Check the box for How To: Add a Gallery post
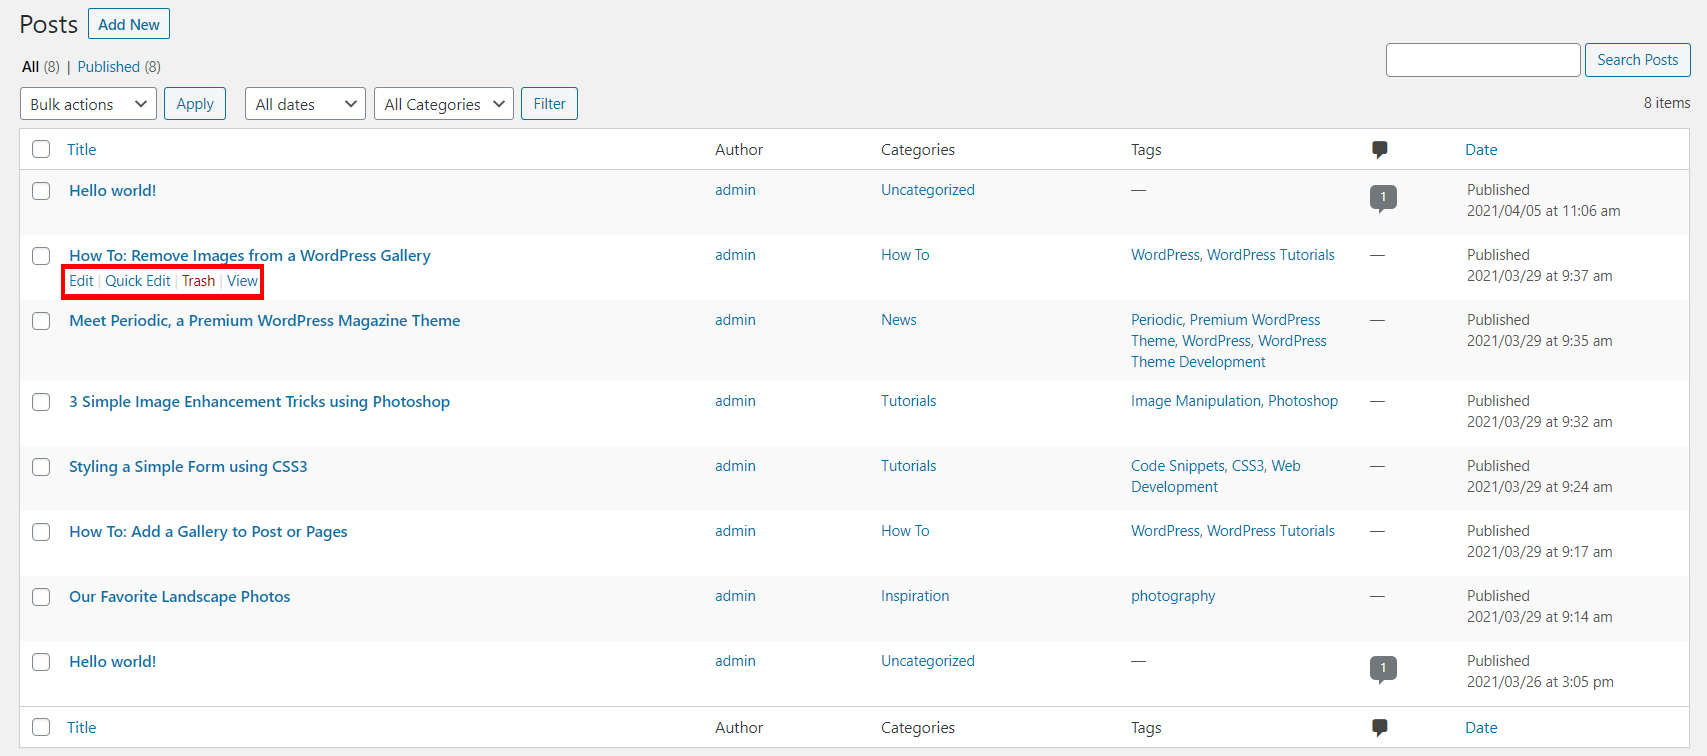The height and width of the screenshot is (756, 1707). 41,532
